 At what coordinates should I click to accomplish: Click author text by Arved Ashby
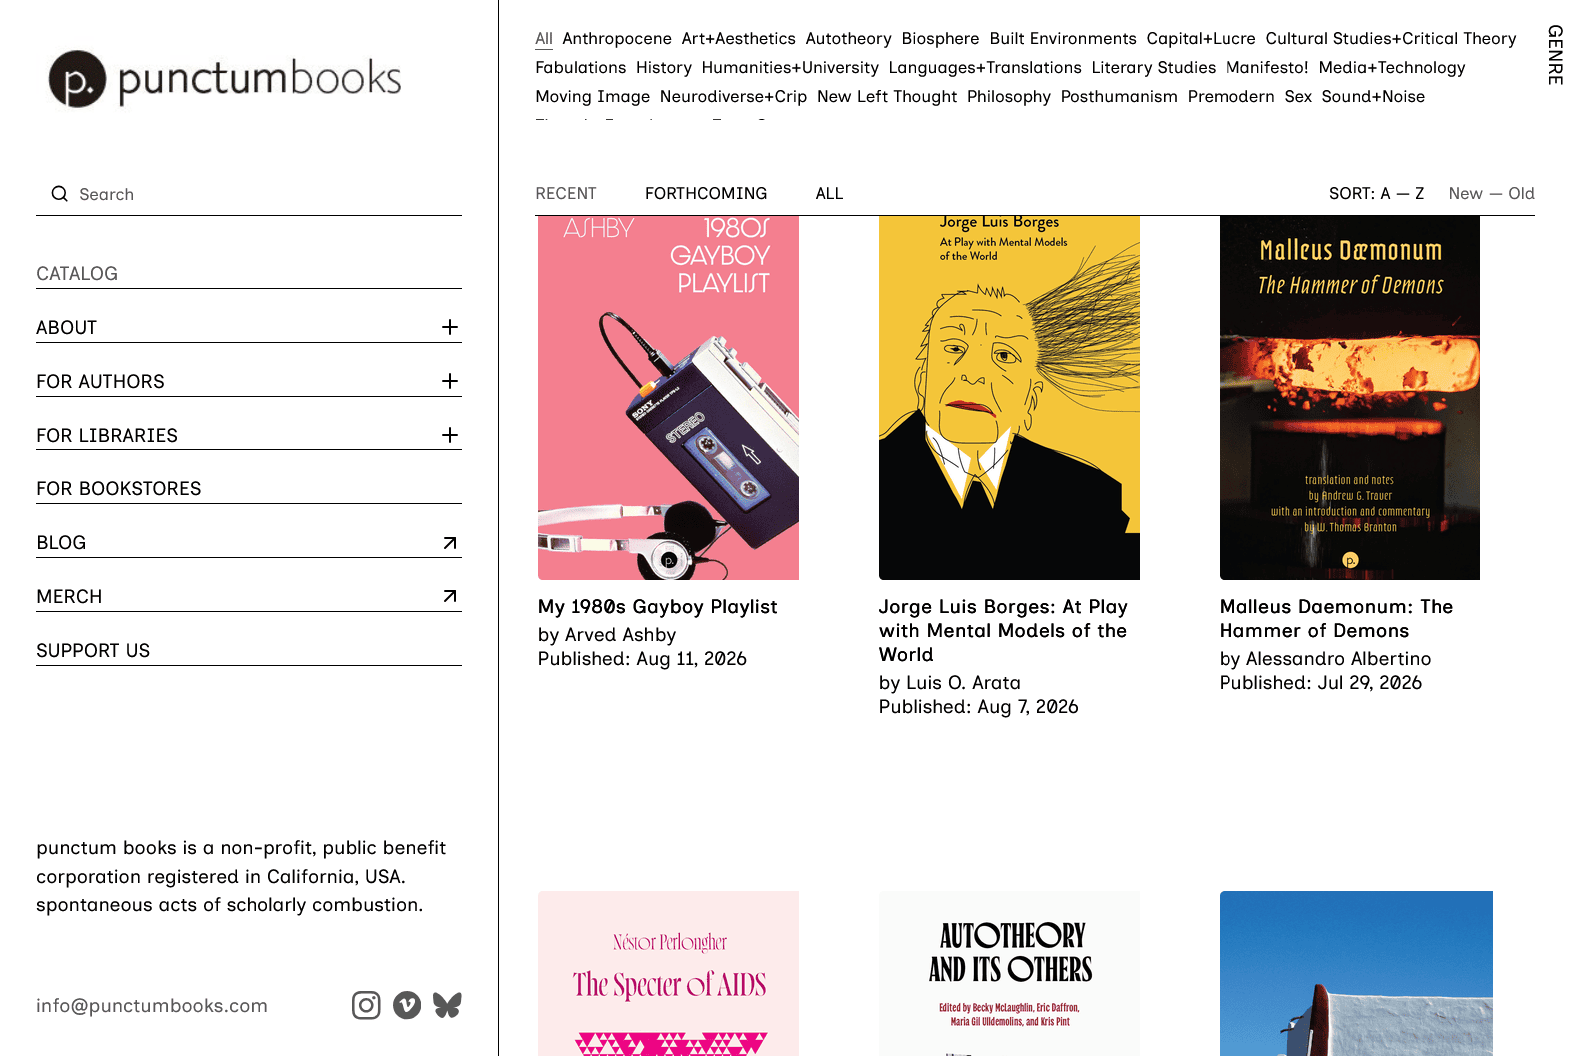(x=607, y=635)
